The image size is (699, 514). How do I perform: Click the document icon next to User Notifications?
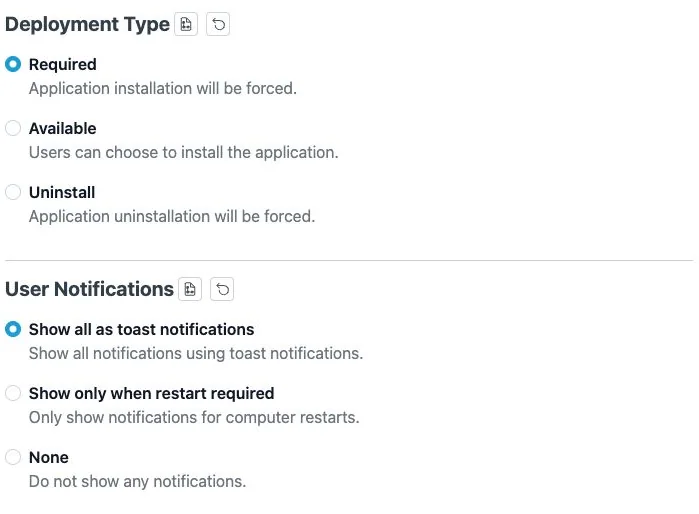[190, 289]
